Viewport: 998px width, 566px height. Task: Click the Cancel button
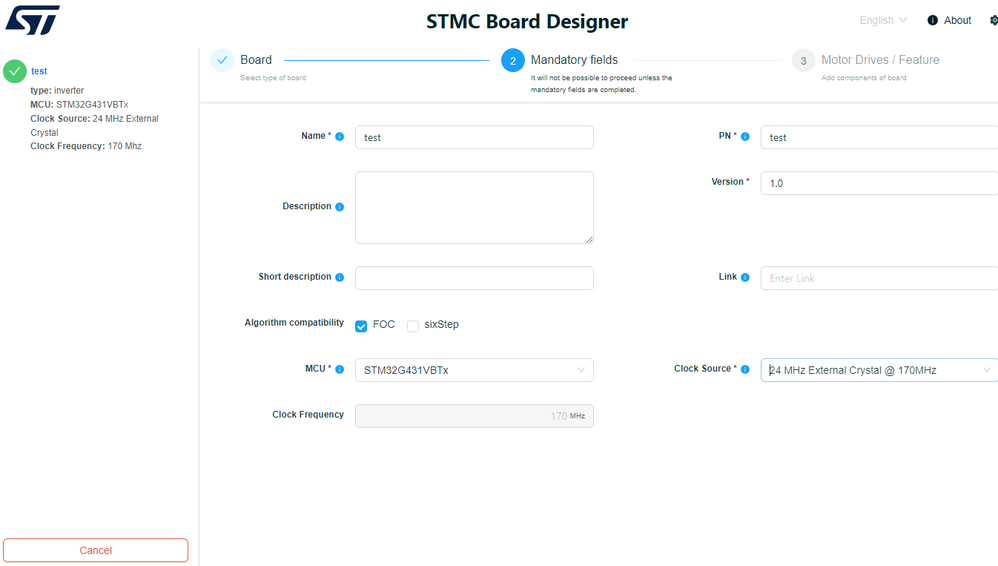[95, 550]
